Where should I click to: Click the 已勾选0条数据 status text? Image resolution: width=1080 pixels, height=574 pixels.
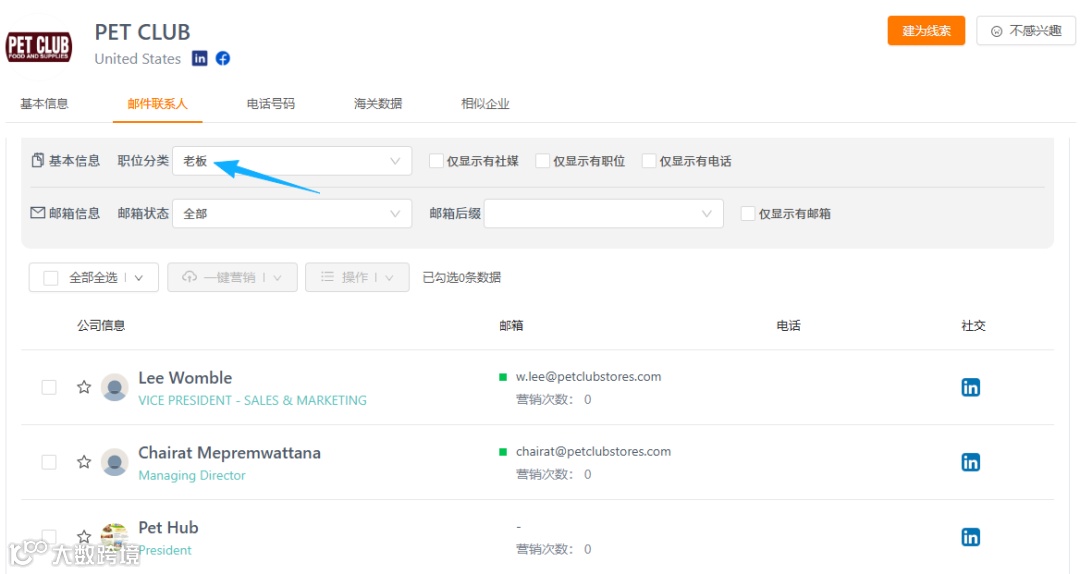click(x=461, y=277)
